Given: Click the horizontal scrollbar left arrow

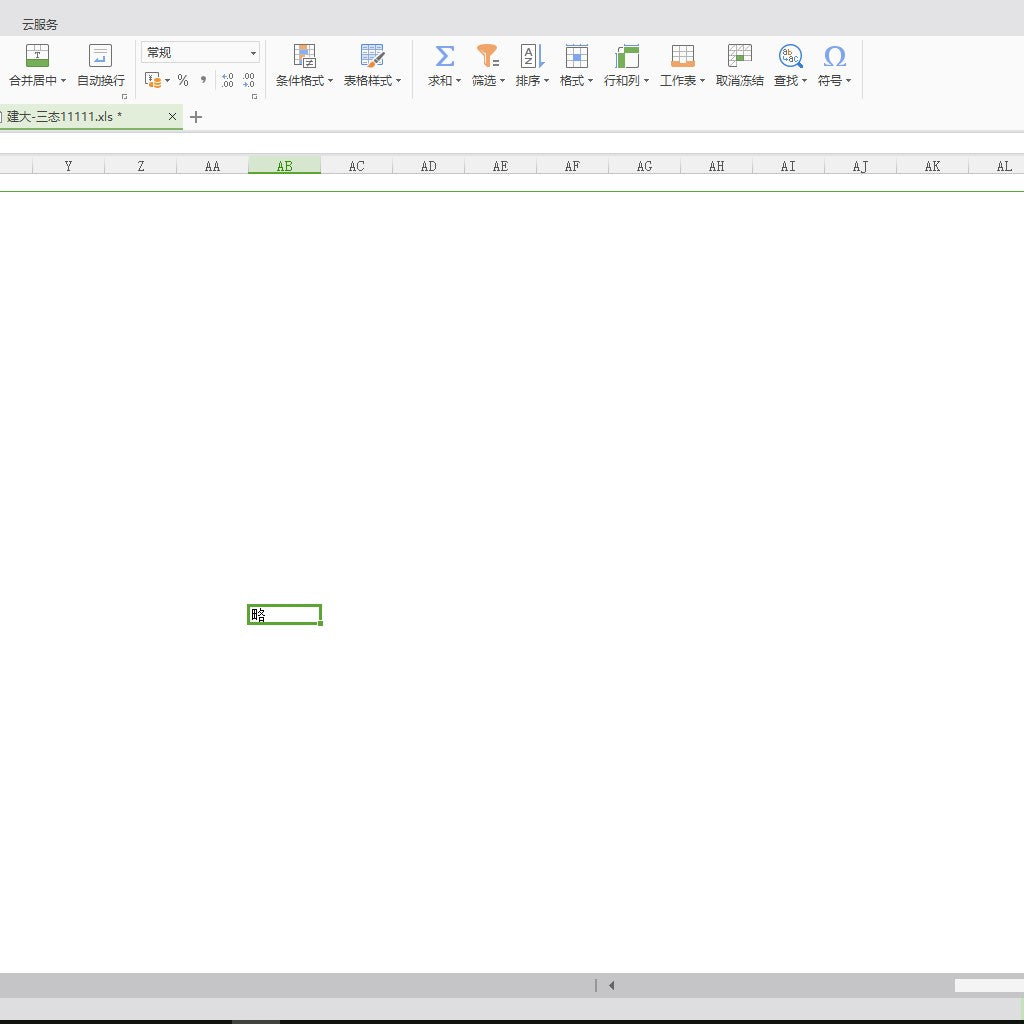Looking at the screenshot, I should coord(611,985).
